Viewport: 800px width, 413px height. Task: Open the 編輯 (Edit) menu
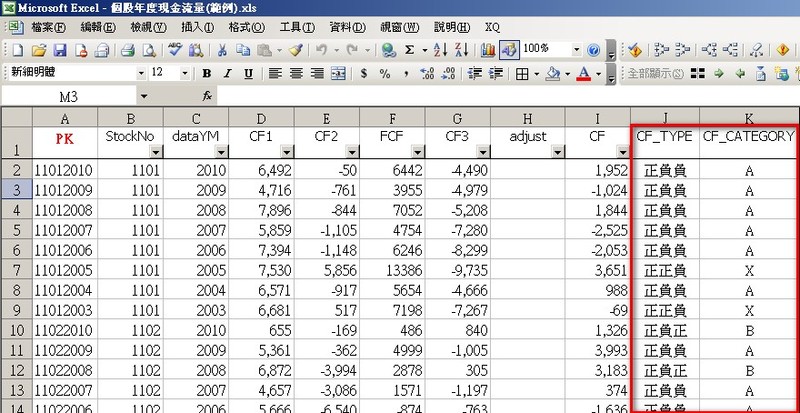point(98,27)
